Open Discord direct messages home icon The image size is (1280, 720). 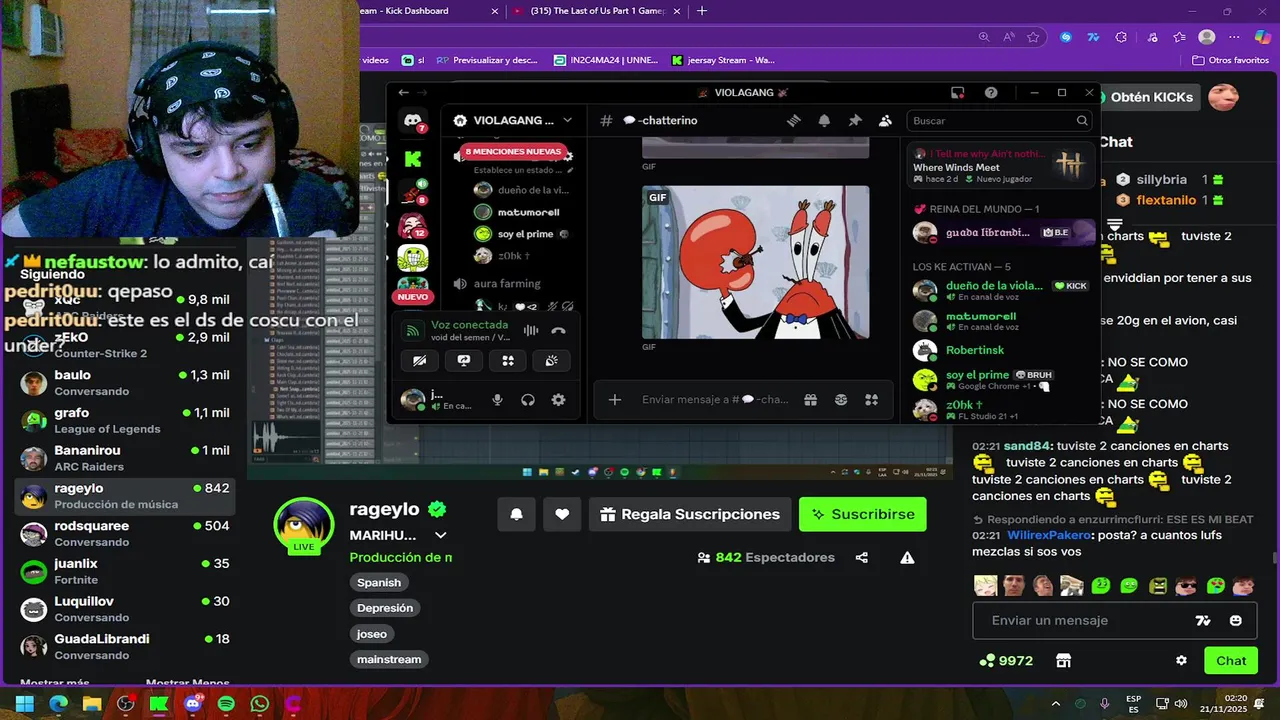[413, 121]
